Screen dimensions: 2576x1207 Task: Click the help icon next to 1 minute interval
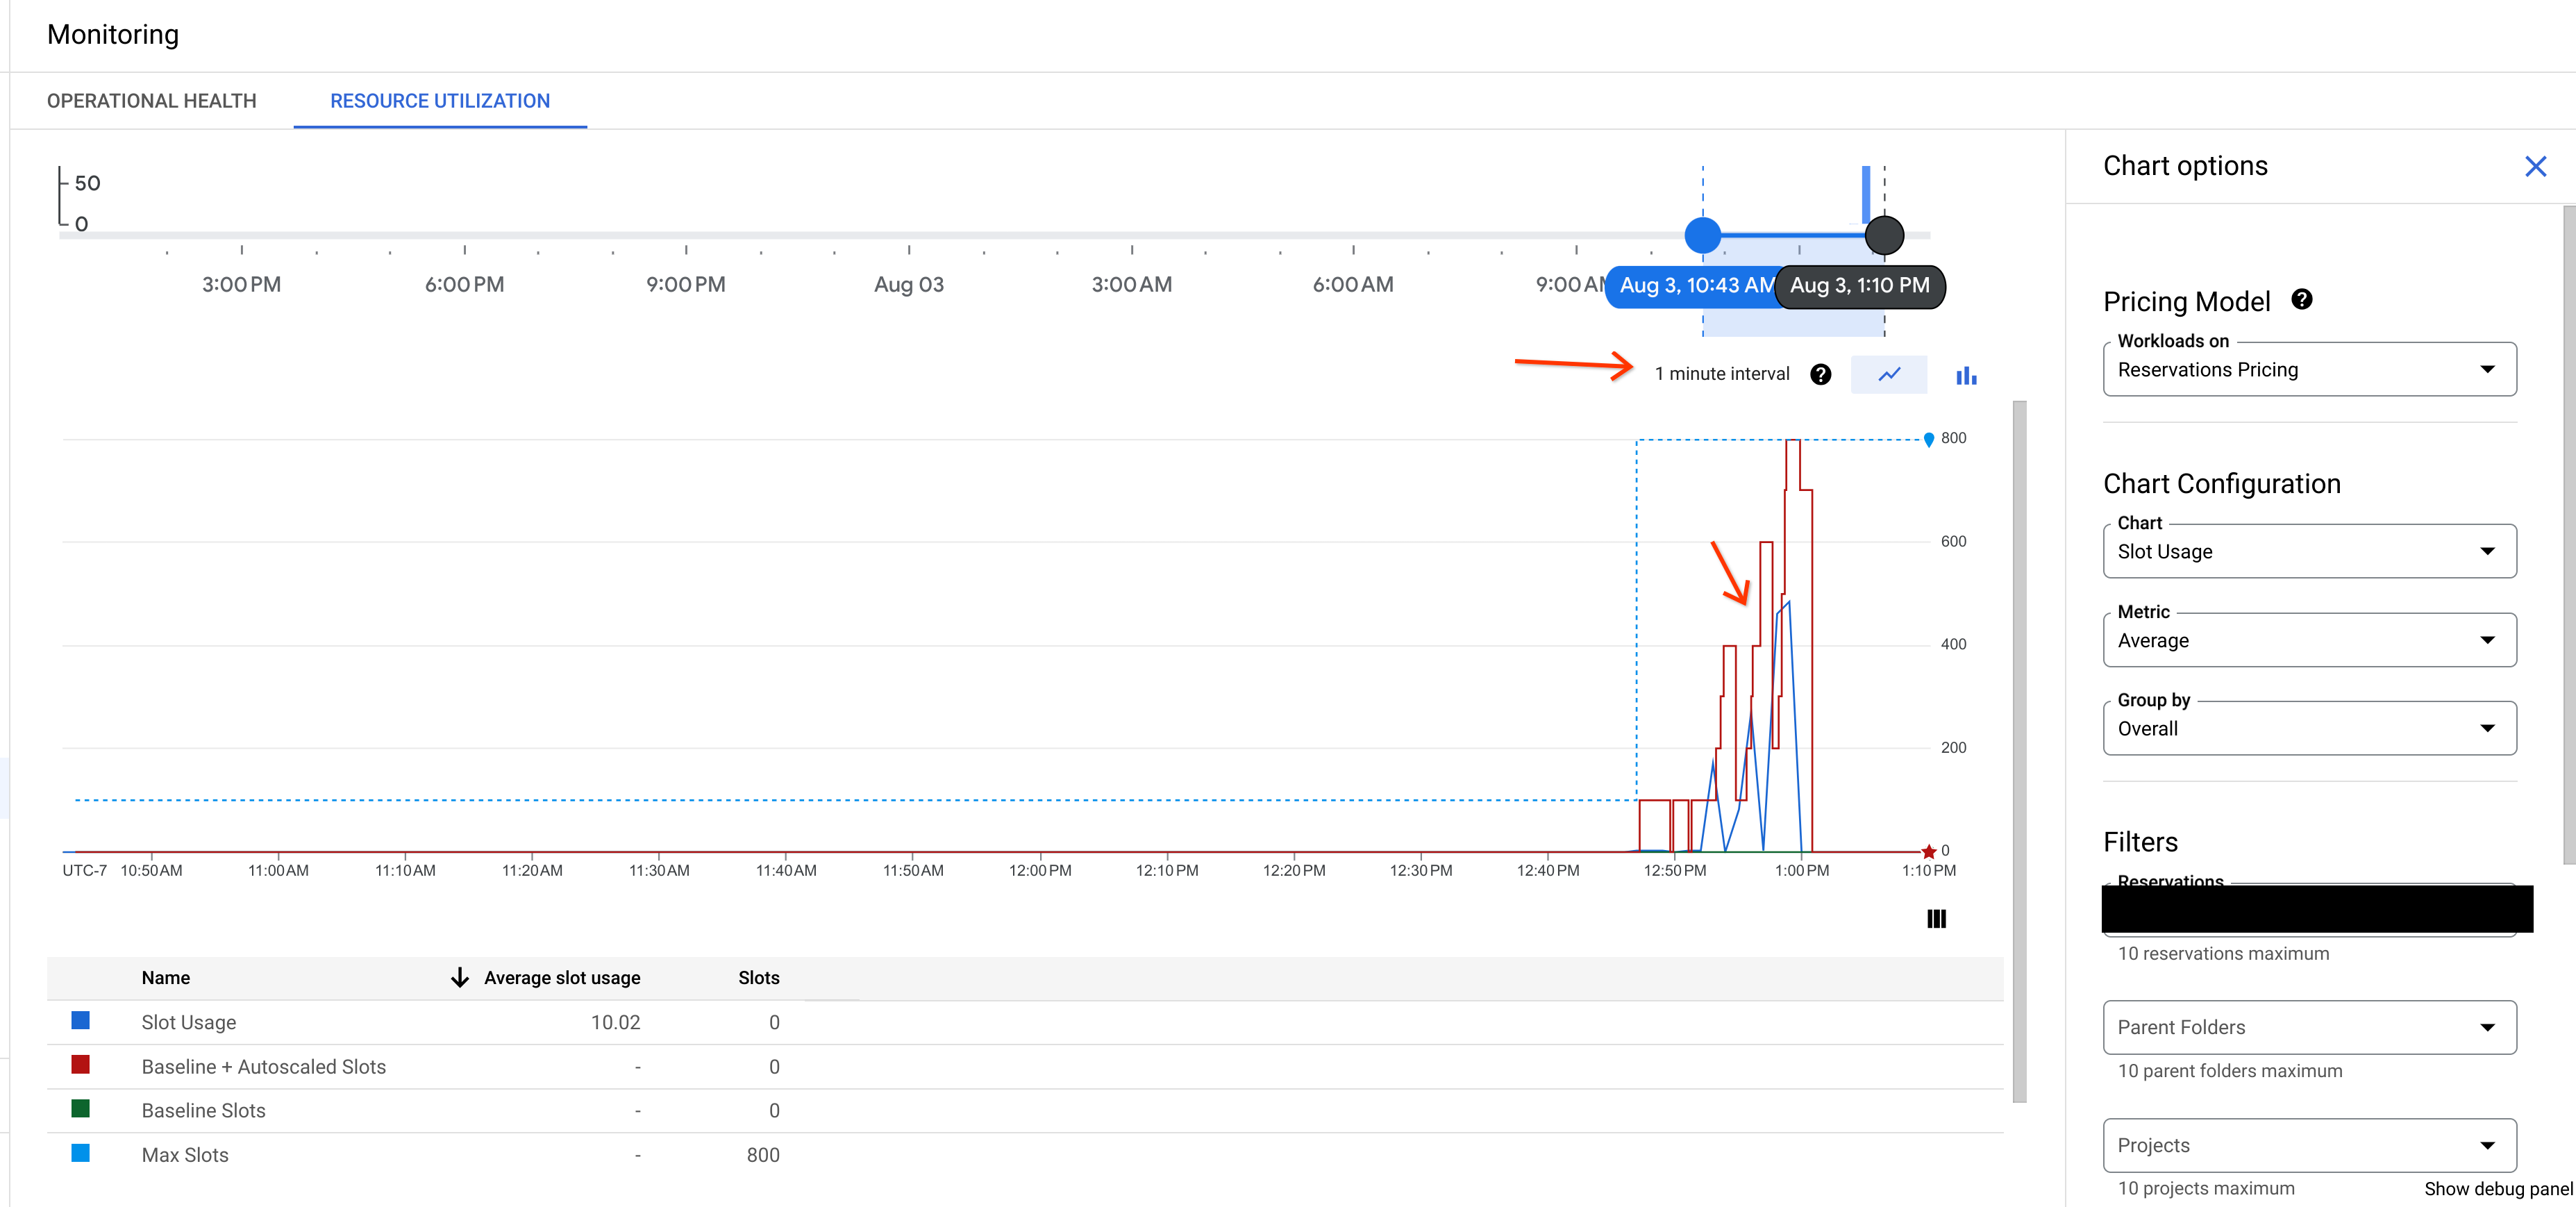click(x=1818, y=374)
